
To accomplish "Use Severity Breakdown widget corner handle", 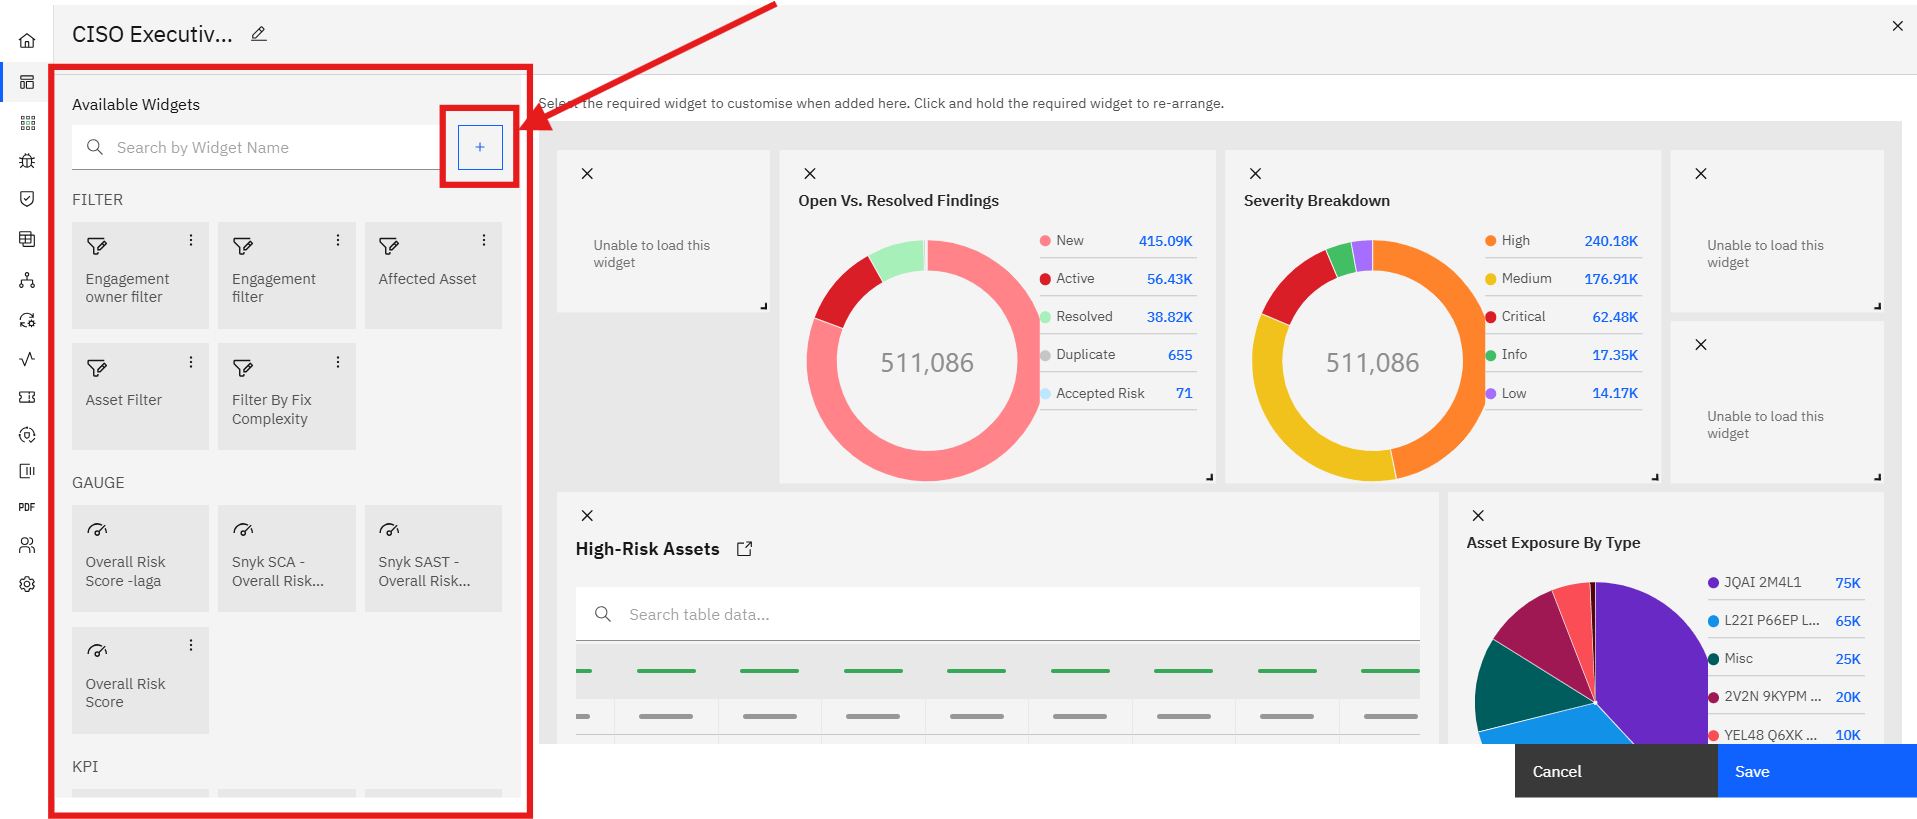I will [1655, 477].
